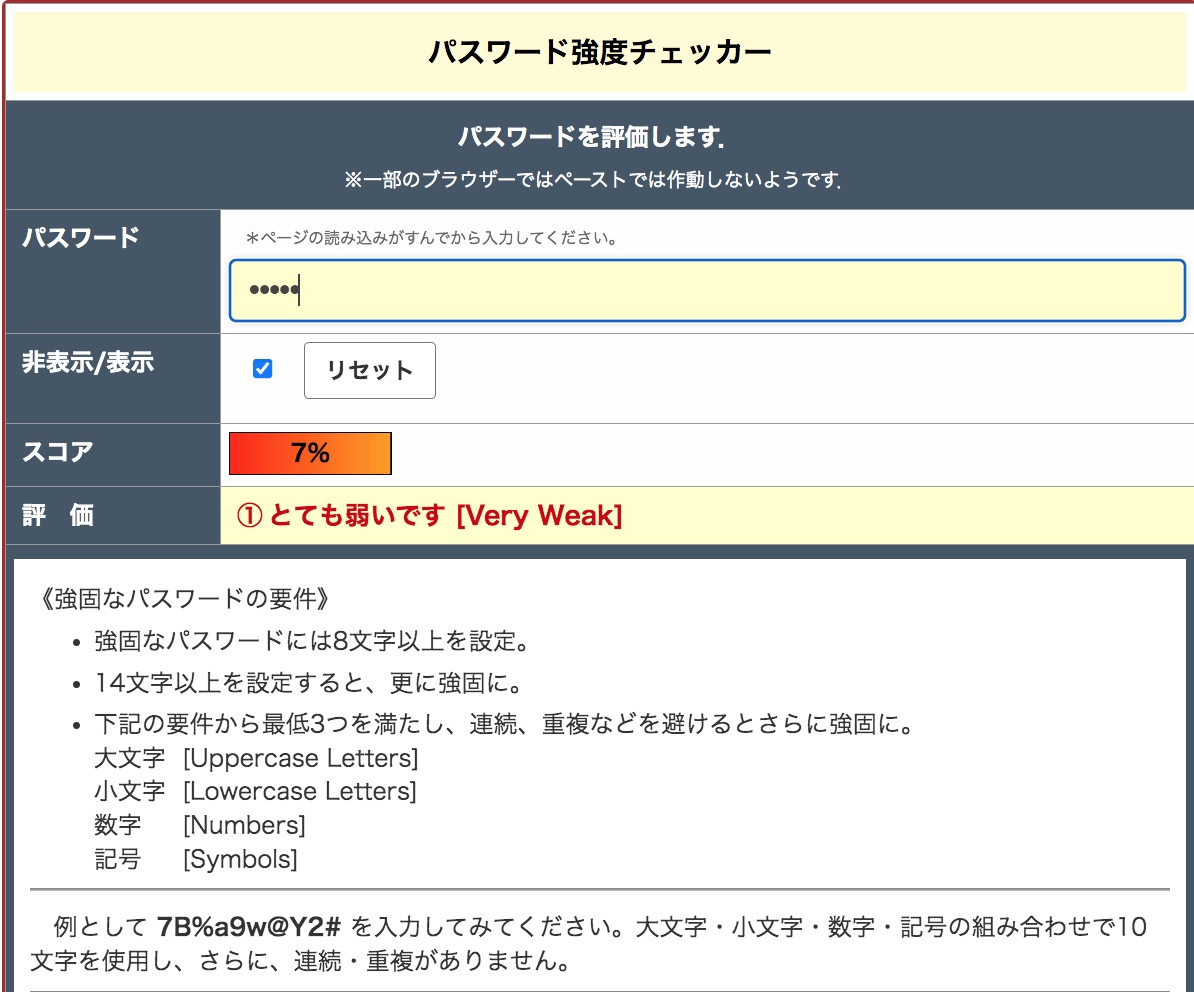This screenshot has height=992, width=1194.
Task: Click the example password 7B%a9w@Y2#
Action: 250,926
